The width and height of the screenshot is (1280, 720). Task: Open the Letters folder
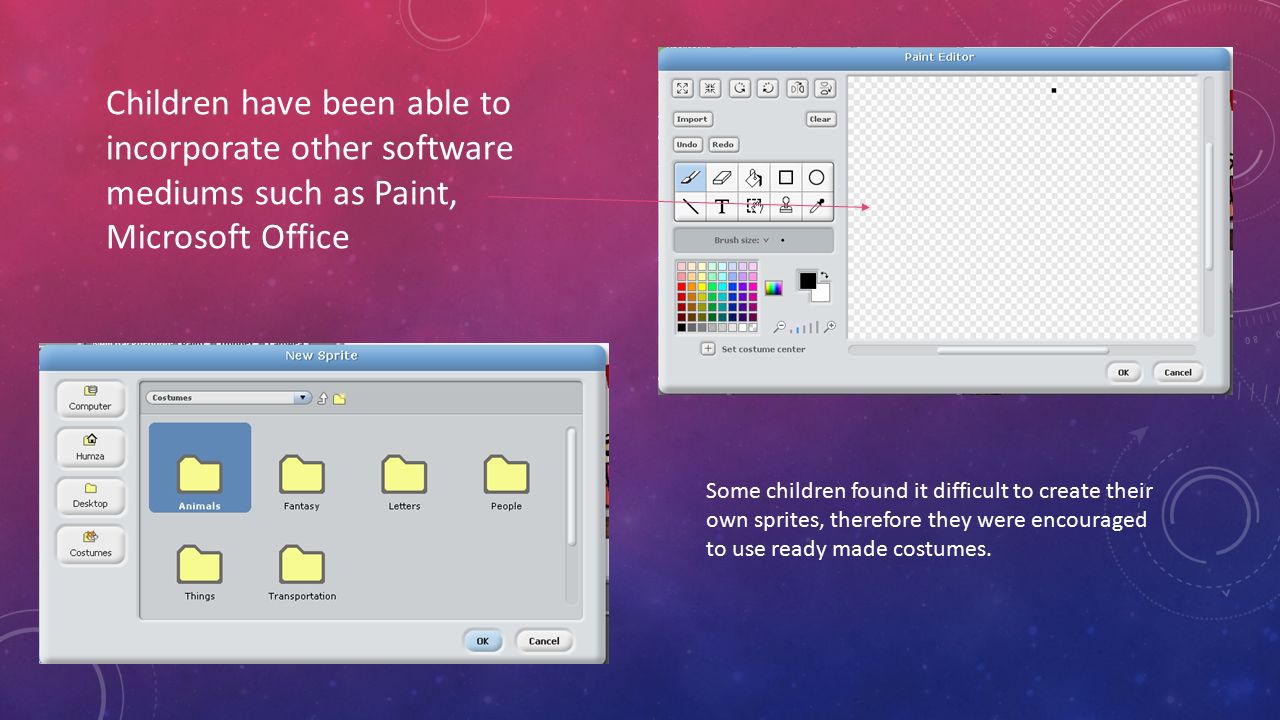point(404,482)
